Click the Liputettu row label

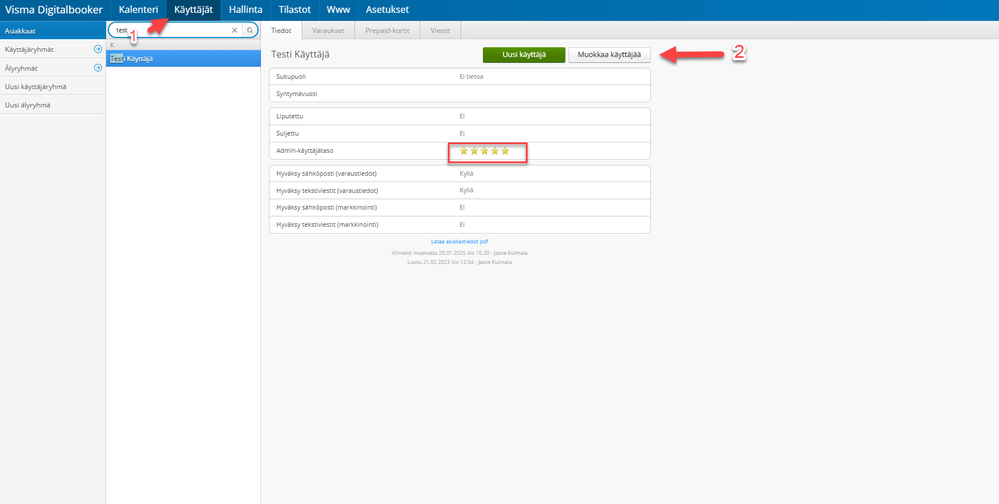[x=289, y=117]
